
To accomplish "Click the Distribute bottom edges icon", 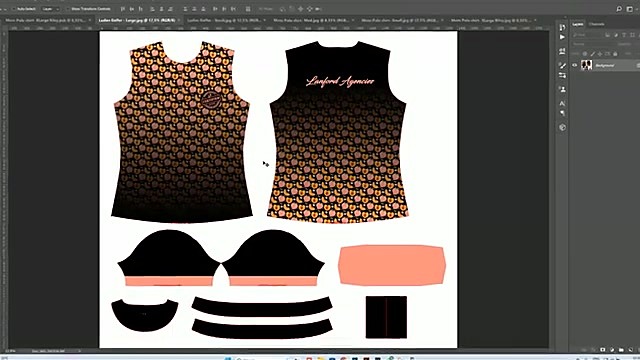I will [x=203, y=9].
